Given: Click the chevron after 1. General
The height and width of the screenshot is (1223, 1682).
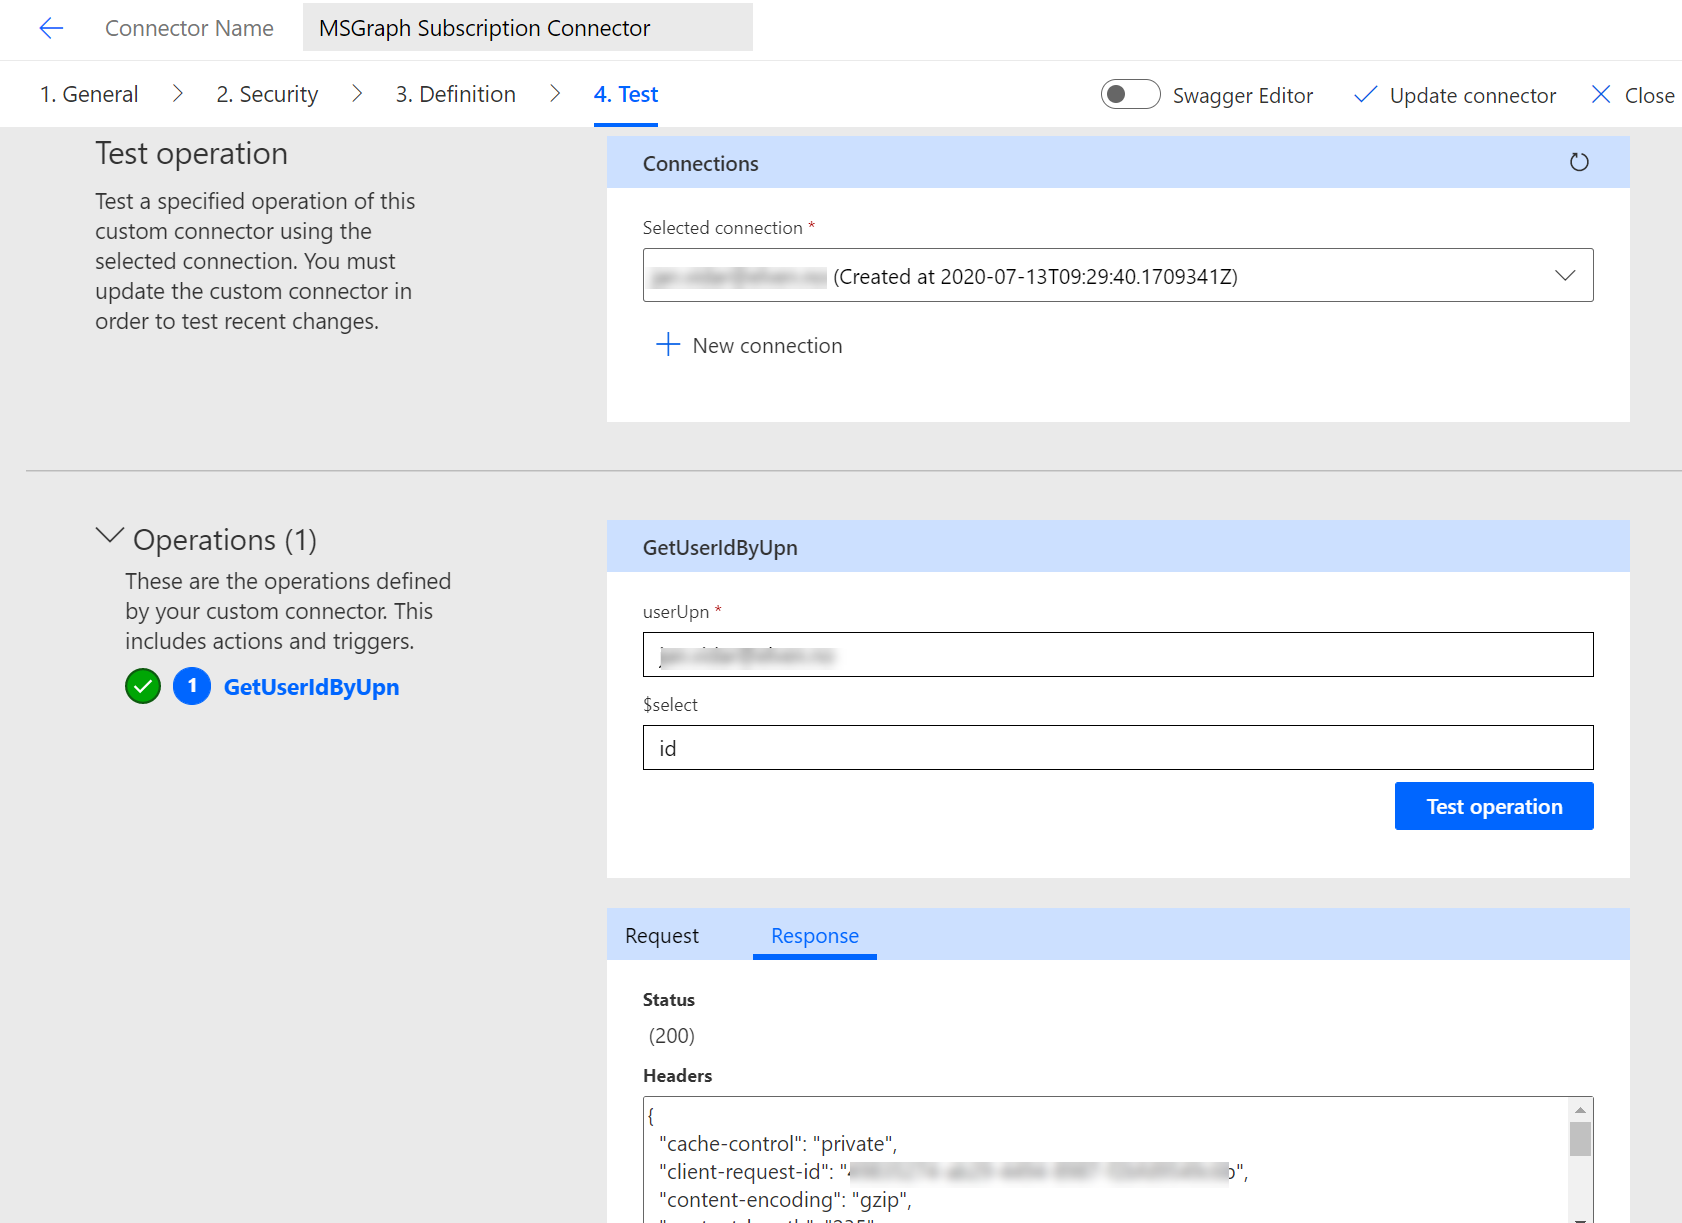Looking at the screenshot, I should click(x=178, y=93).
